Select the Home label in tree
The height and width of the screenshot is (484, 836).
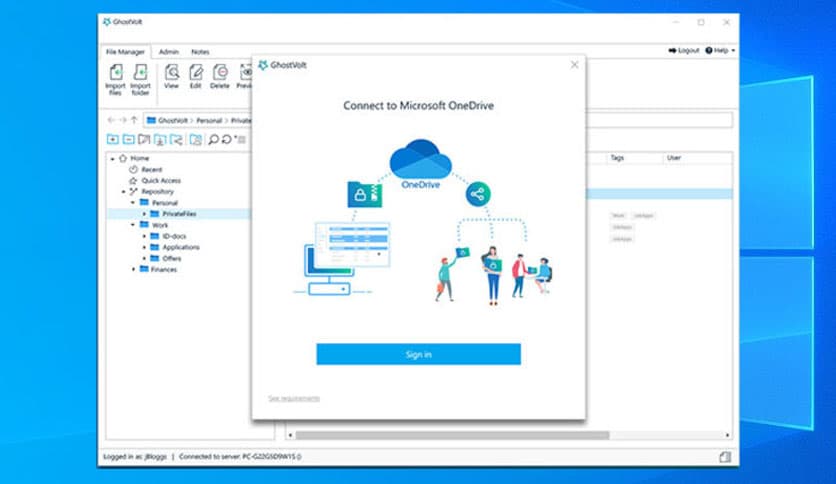click(140, 158)
